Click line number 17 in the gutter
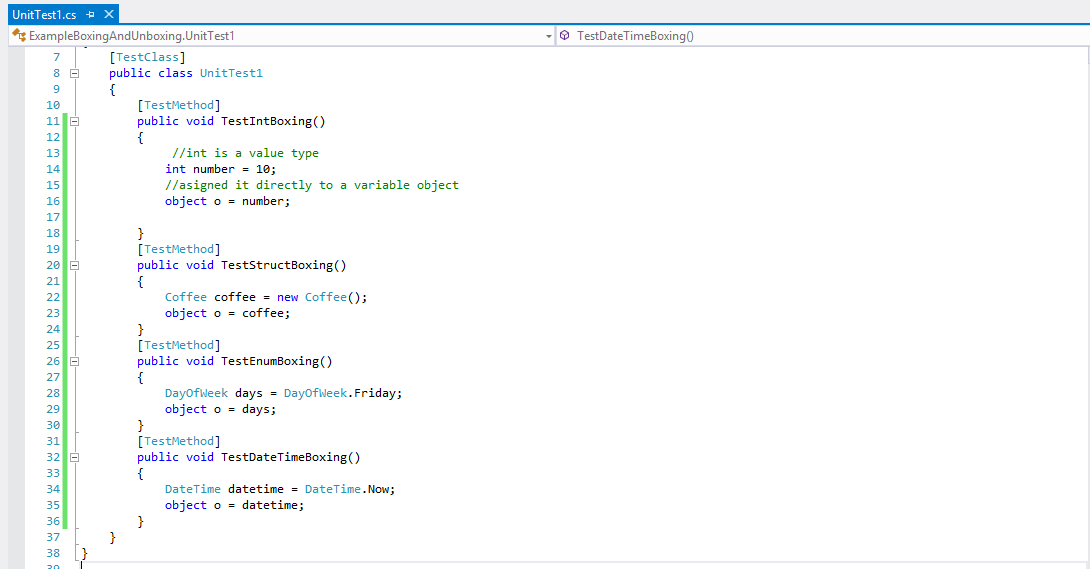 53,217
